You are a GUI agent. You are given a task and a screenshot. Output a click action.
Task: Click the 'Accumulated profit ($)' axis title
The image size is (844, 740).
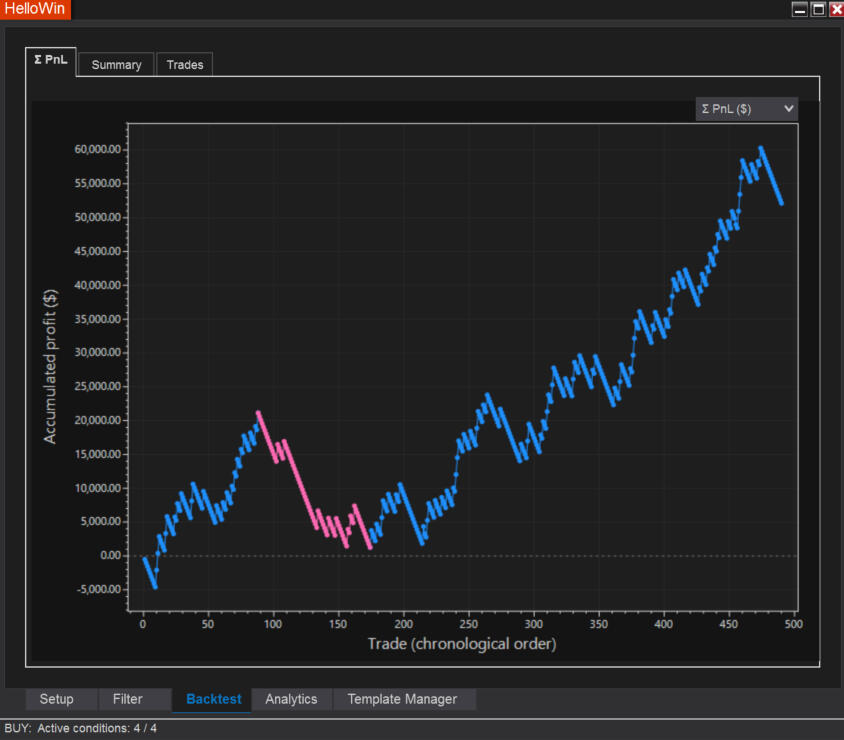[51, 366]
